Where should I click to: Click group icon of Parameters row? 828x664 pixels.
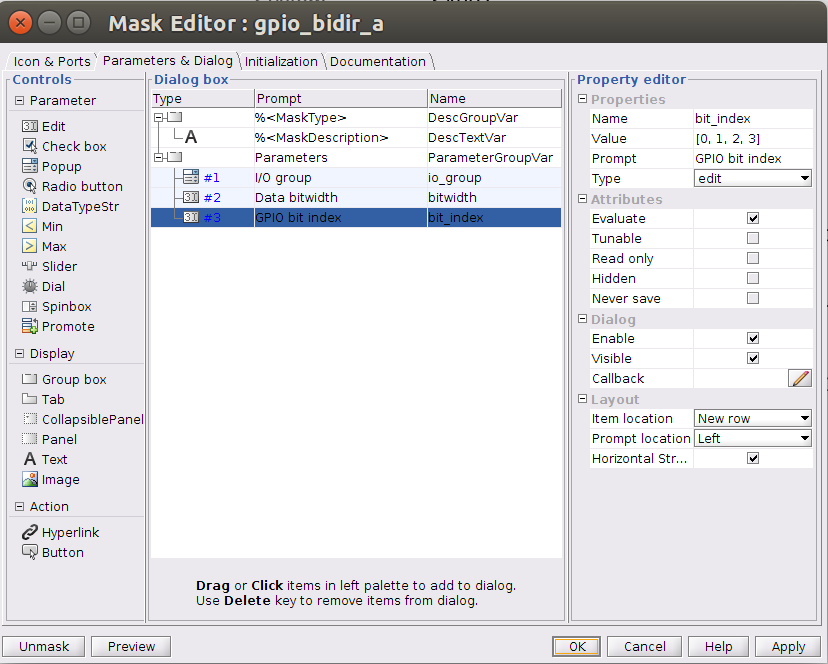point(175,157)
